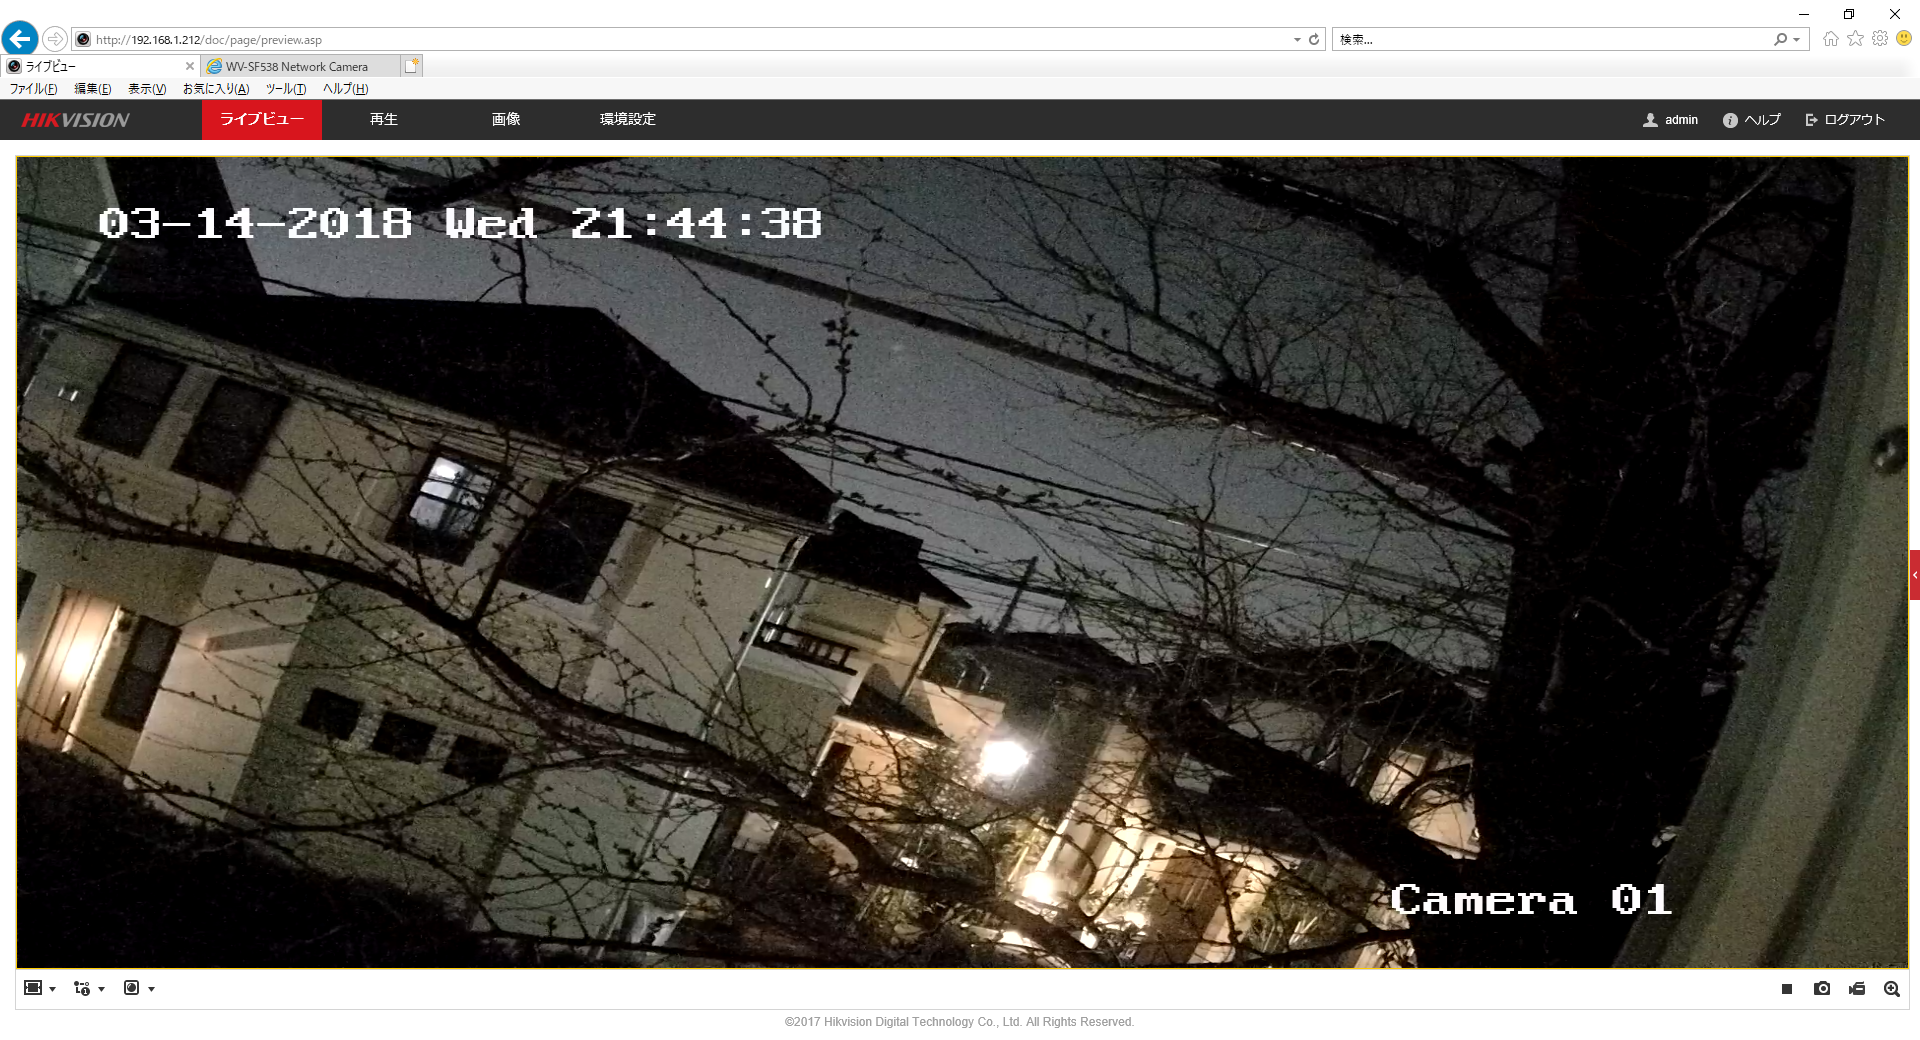The width and height of the screenshot is (1920, 1040).
Task: Open the ファイル(F) menu
Action: (34, 89)
